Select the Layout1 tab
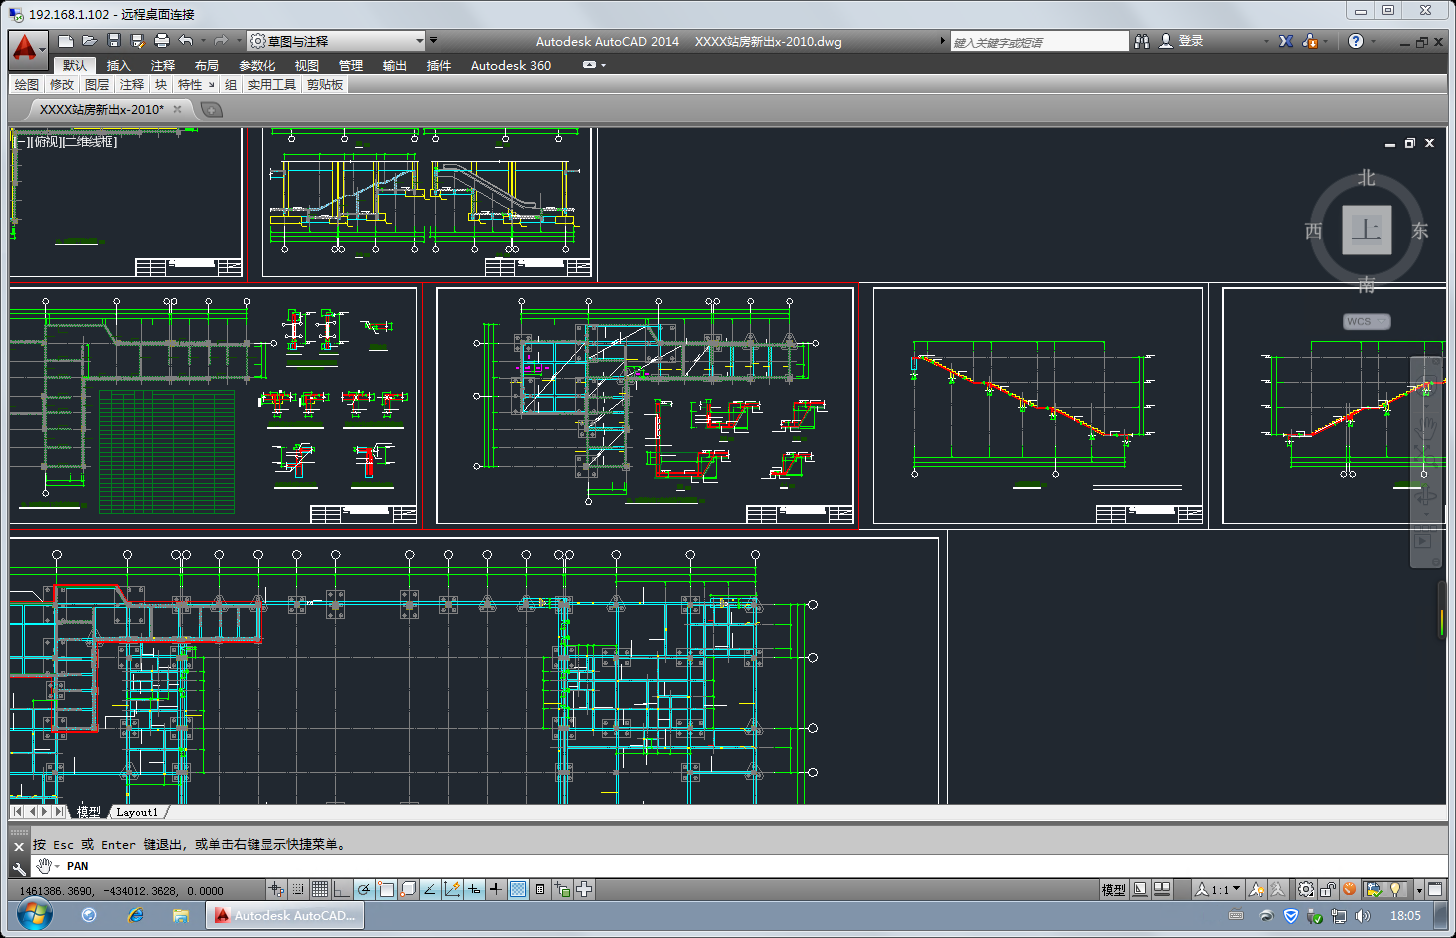1456x938 pixels. (x=137, y=812)
